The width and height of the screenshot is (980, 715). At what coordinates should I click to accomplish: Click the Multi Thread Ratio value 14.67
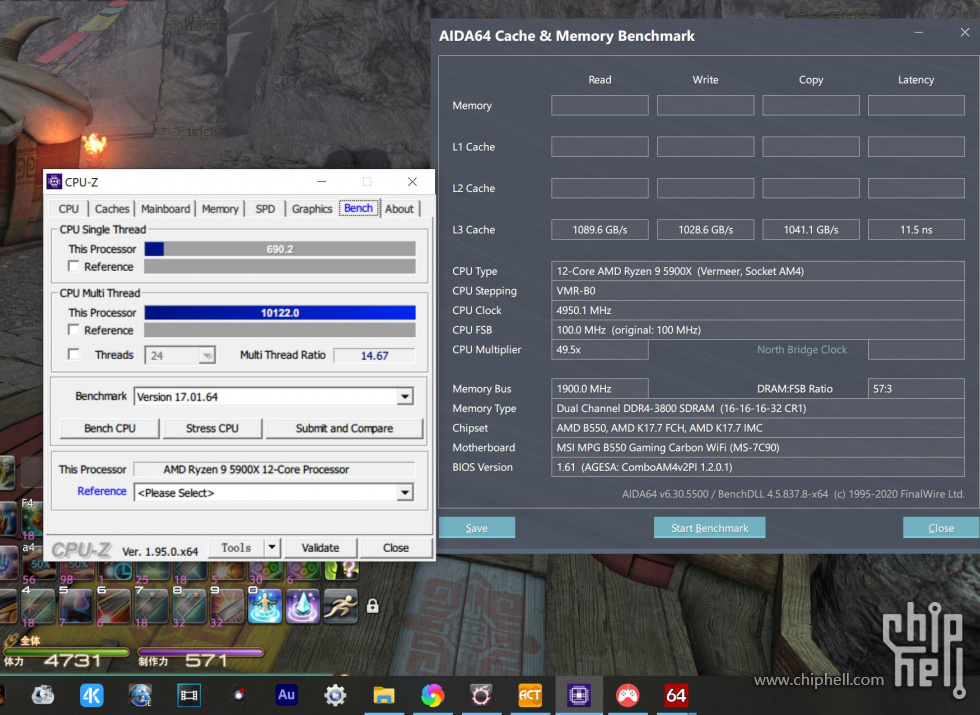pyautogui.click(x=374, y=356)
